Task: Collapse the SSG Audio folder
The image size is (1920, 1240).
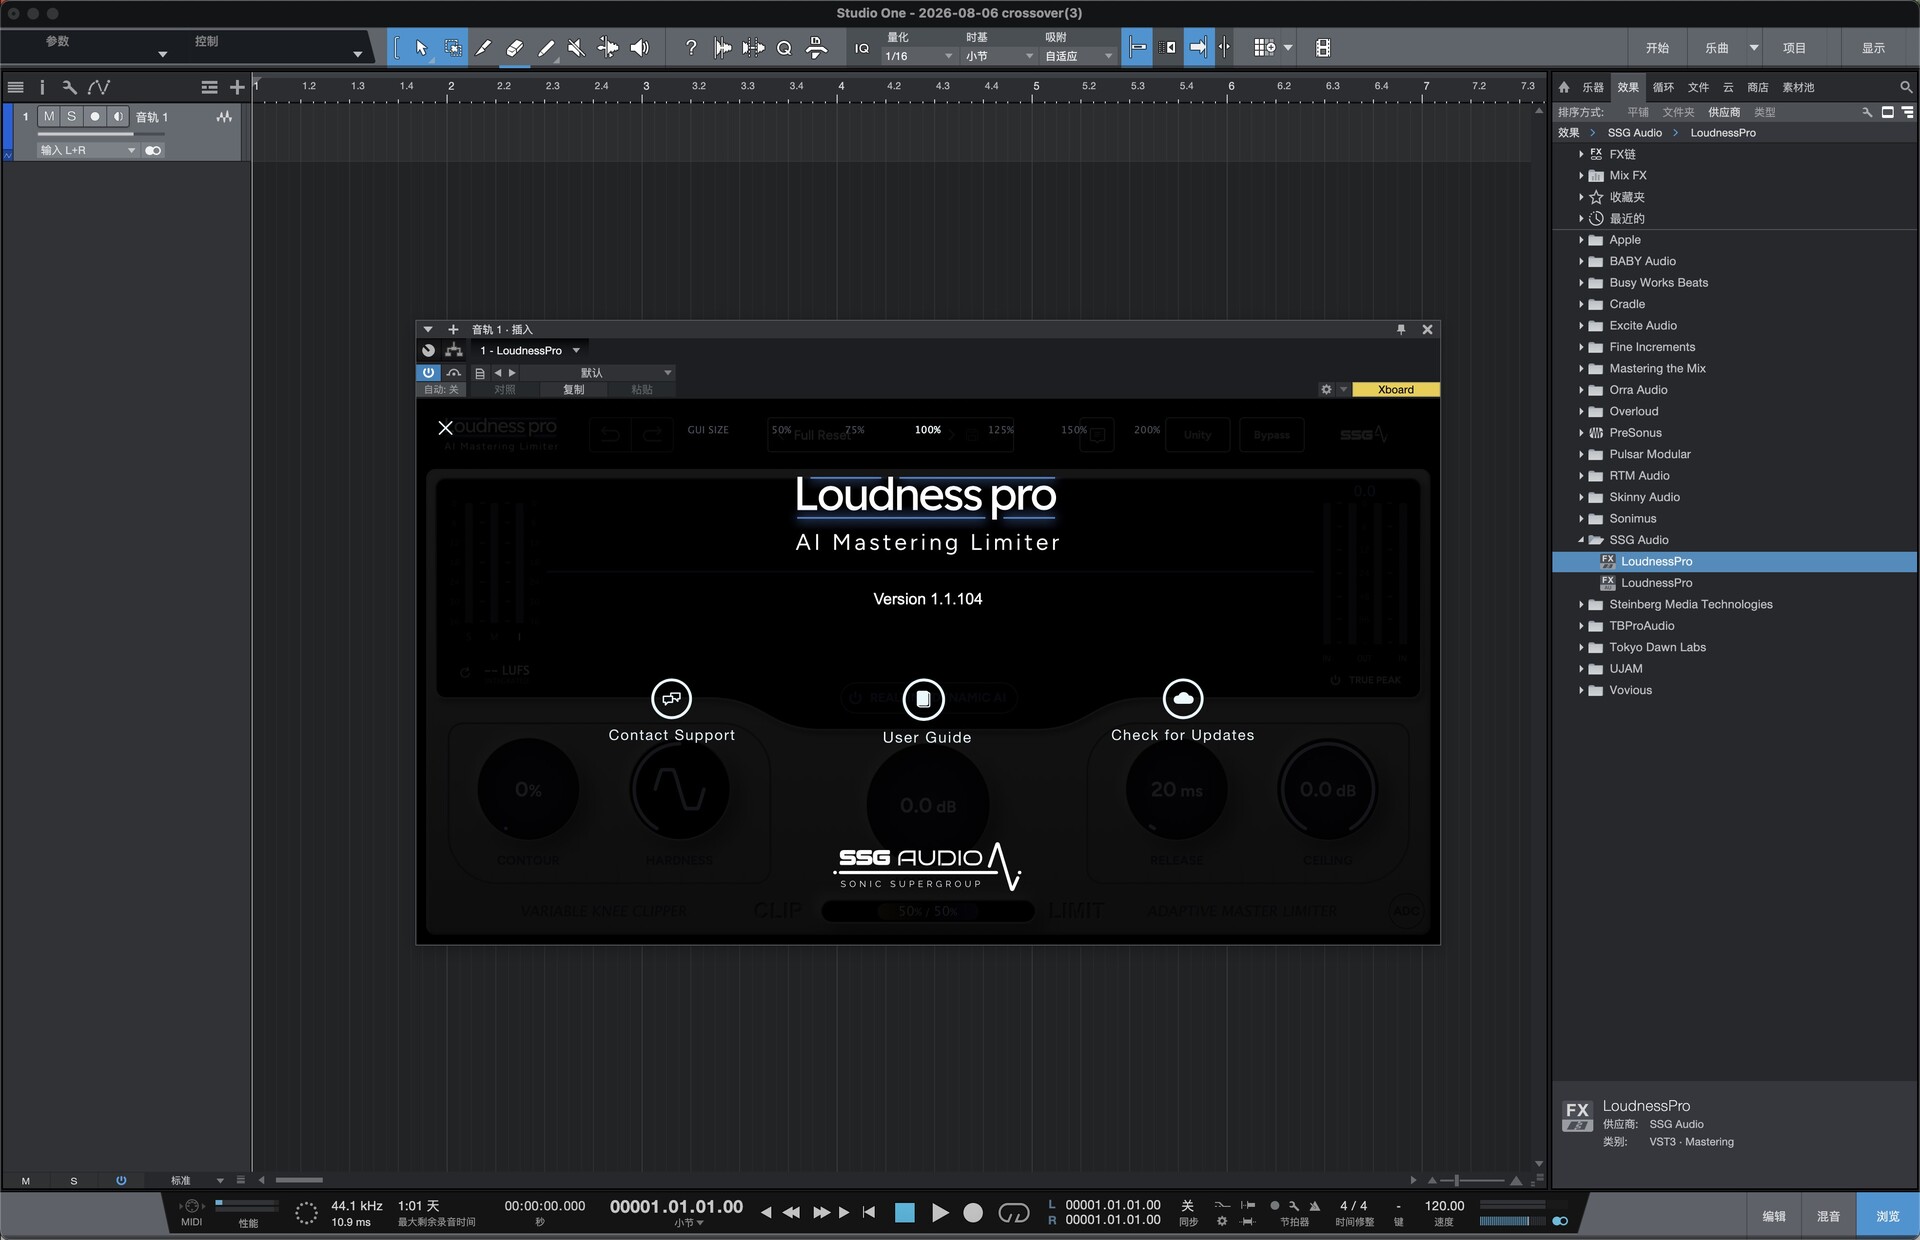Action: pos(1581,540)
